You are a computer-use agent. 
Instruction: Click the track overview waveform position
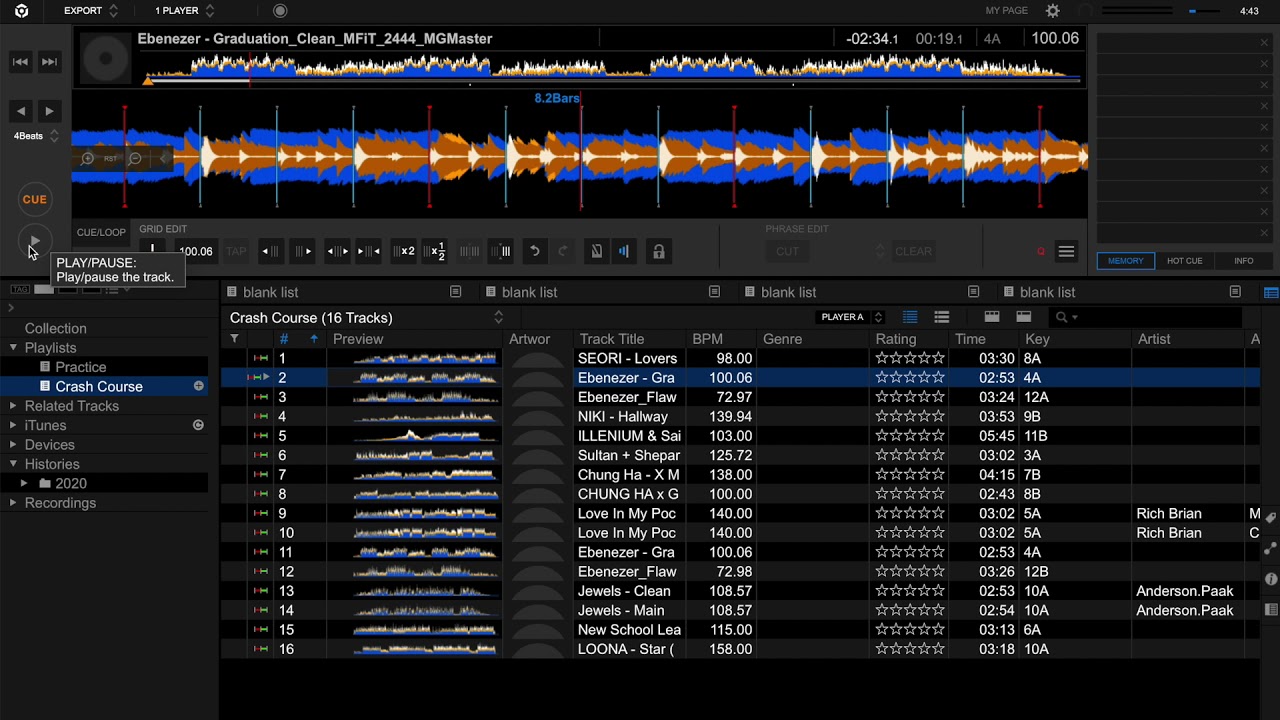coord(612,67)
